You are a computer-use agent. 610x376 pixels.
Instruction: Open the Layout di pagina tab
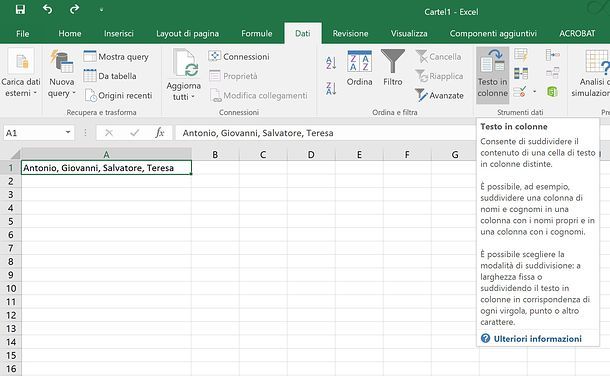pyautogui.click(x=188, y=33)
